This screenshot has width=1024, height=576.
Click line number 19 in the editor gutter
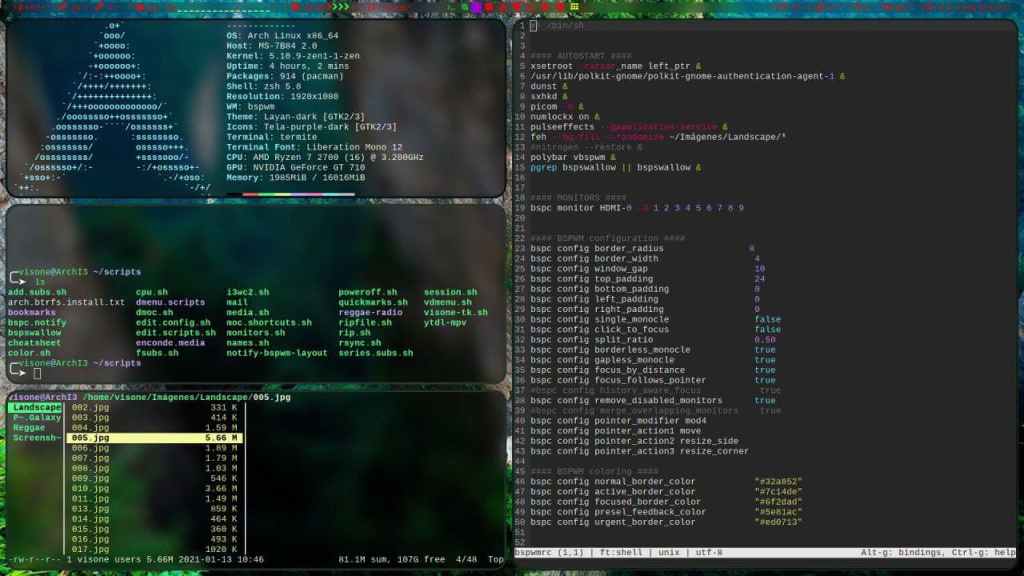(521, 207)
